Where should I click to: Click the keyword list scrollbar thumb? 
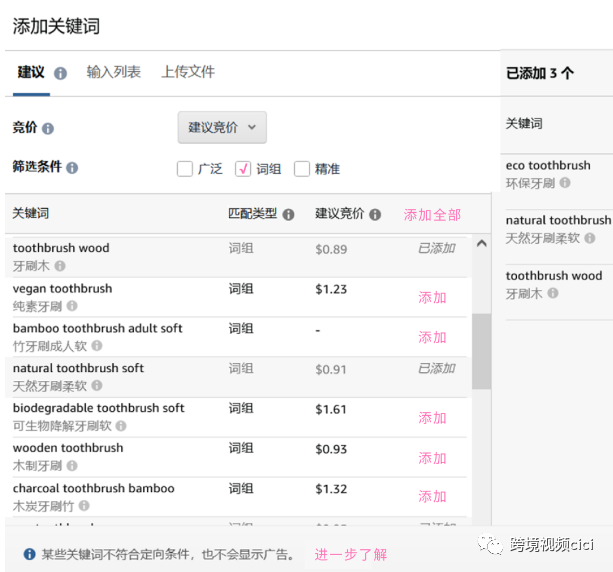pos(481,351)
